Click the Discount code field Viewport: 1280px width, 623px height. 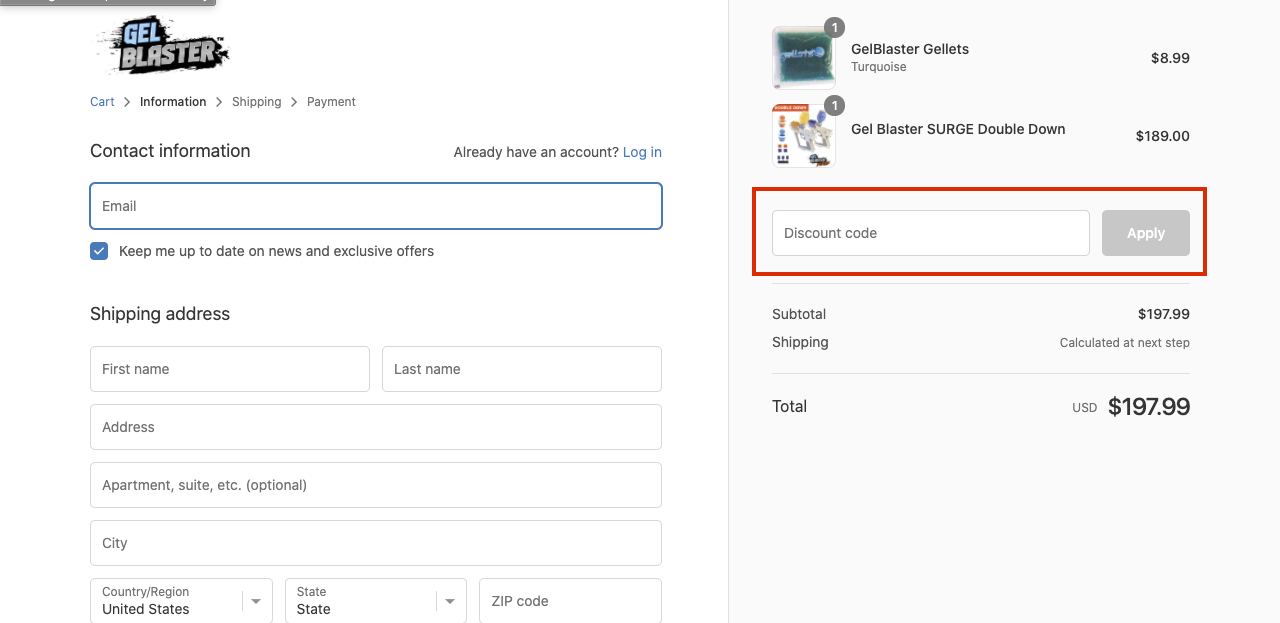coord(931,233)
